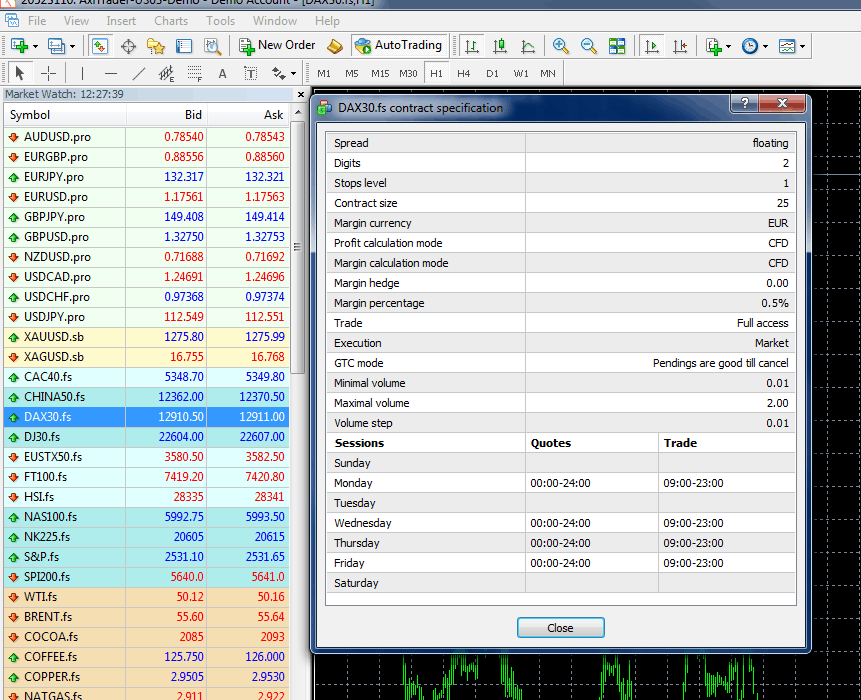The height and width of the screenshot is (700, 861).
Task: Select the crosshair tool
Action: 48,73
